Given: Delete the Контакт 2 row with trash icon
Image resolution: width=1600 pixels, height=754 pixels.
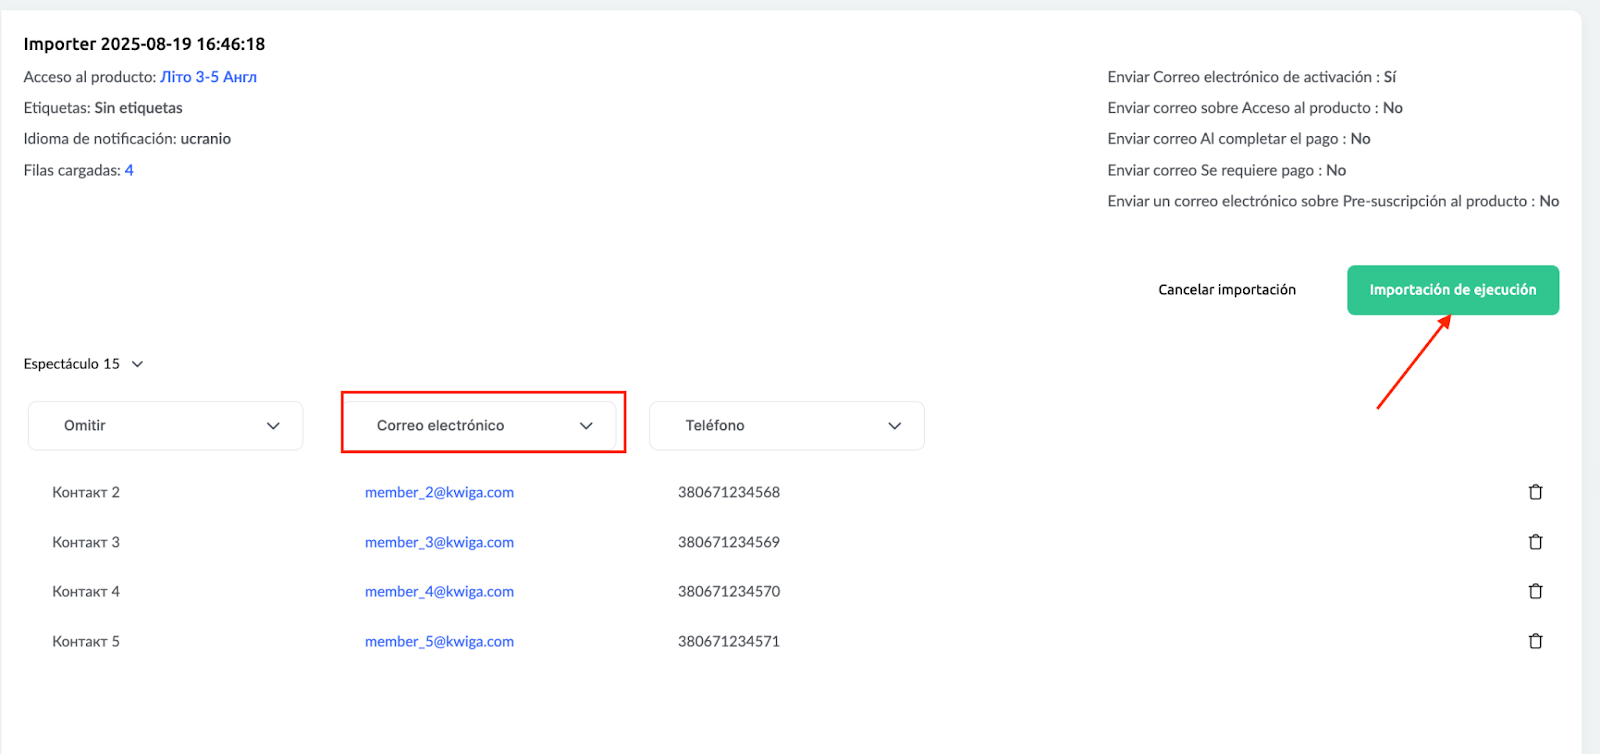Looking at the screenshot, I should pyautogui.click(x=1535, y=492).
